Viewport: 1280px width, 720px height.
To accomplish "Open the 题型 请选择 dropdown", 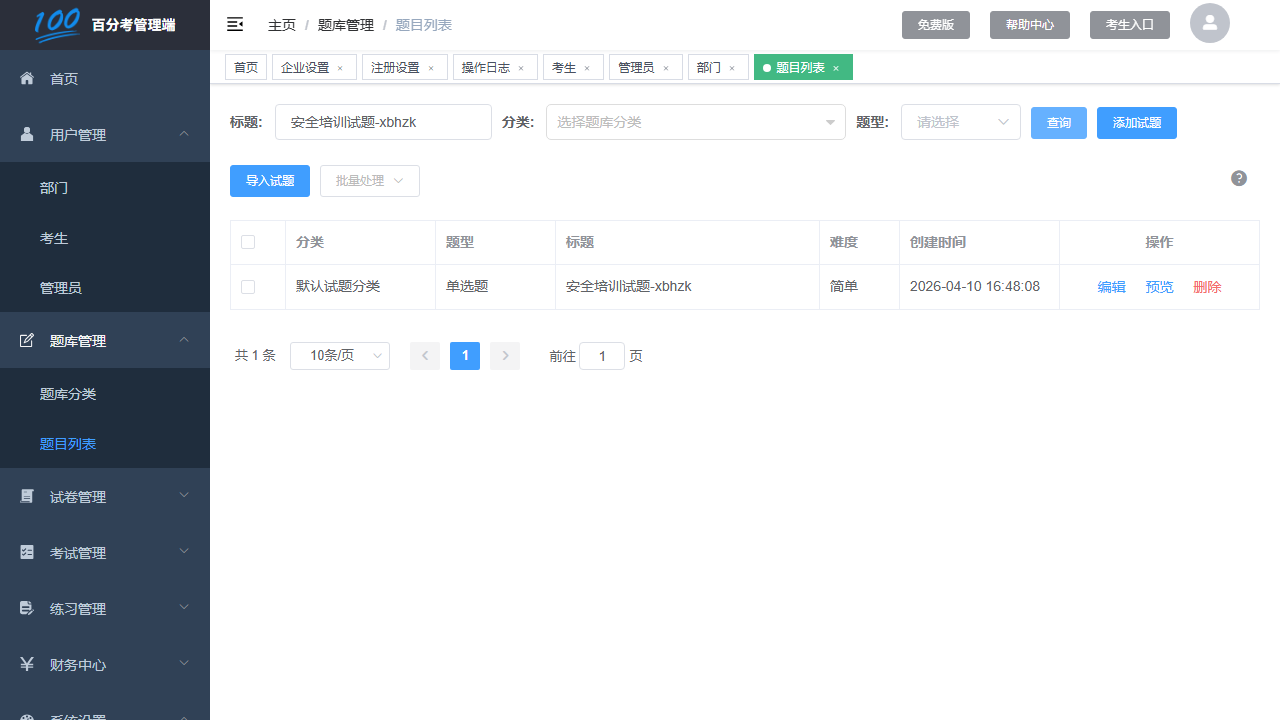I will coord(961,122).
